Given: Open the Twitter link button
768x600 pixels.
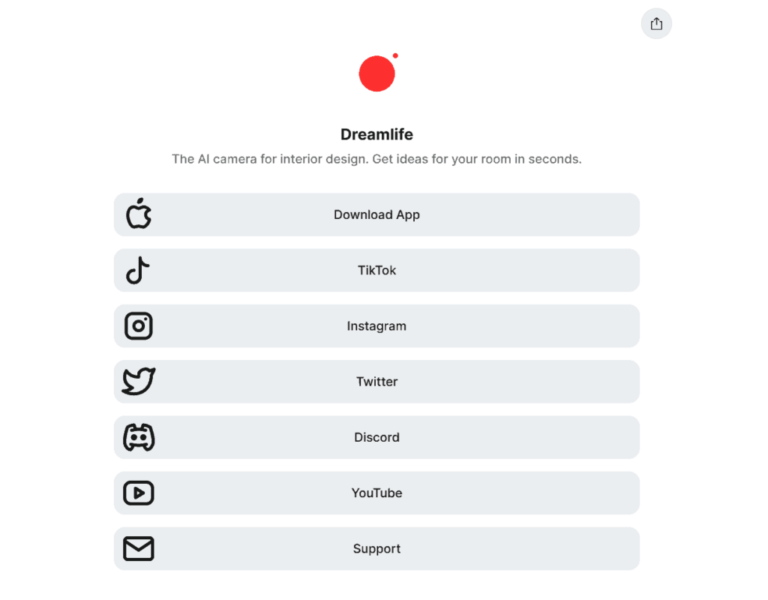Looking at the screenshot, I should click(x=377, y=382).
